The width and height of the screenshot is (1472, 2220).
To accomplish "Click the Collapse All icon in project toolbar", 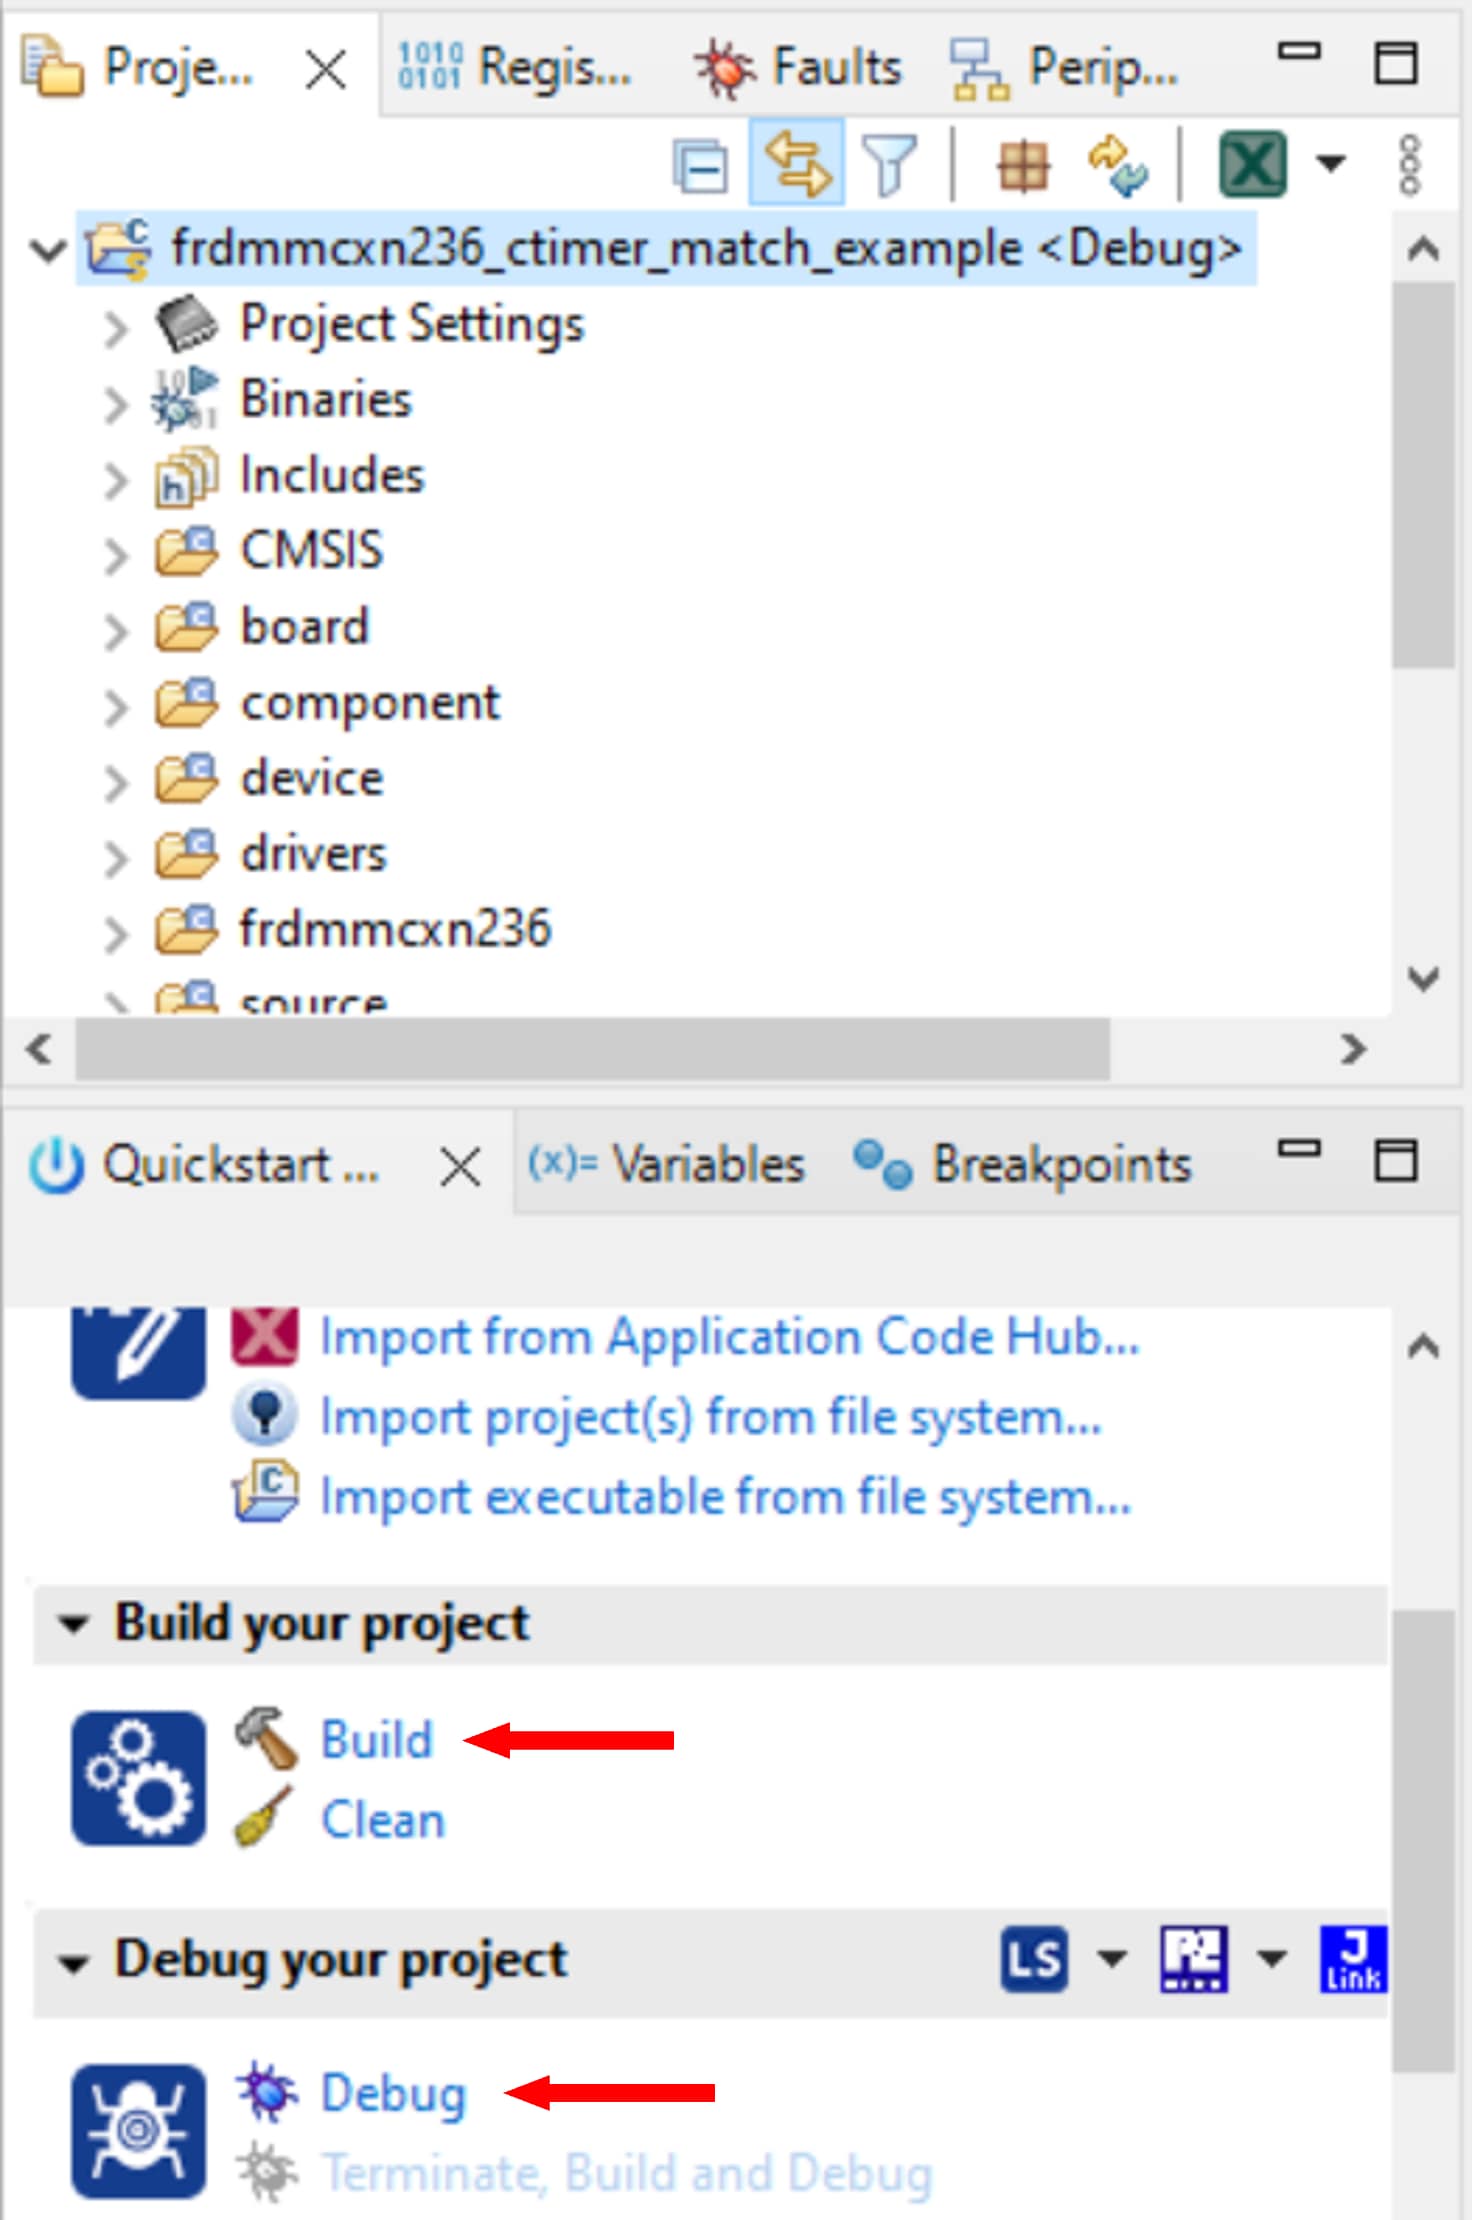I will click(x=700, y=166).
